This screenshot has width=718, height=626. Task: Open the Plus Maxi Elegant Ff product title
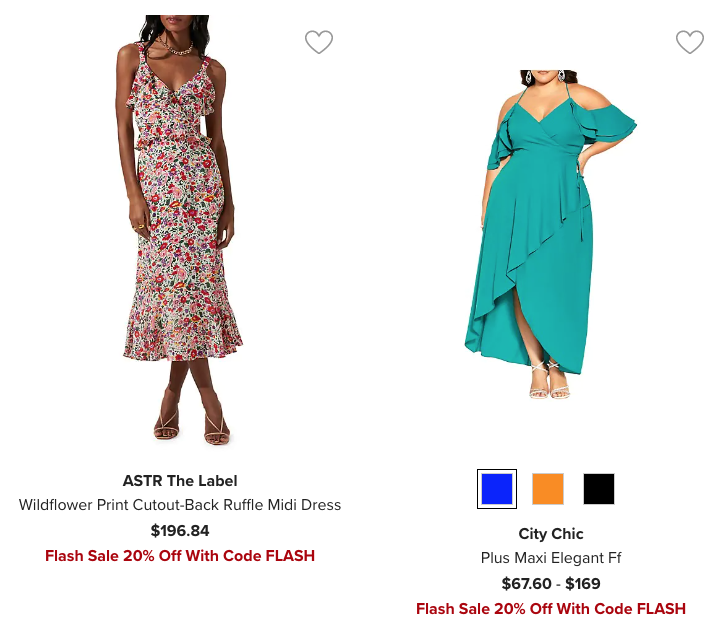tap(551, 558)
